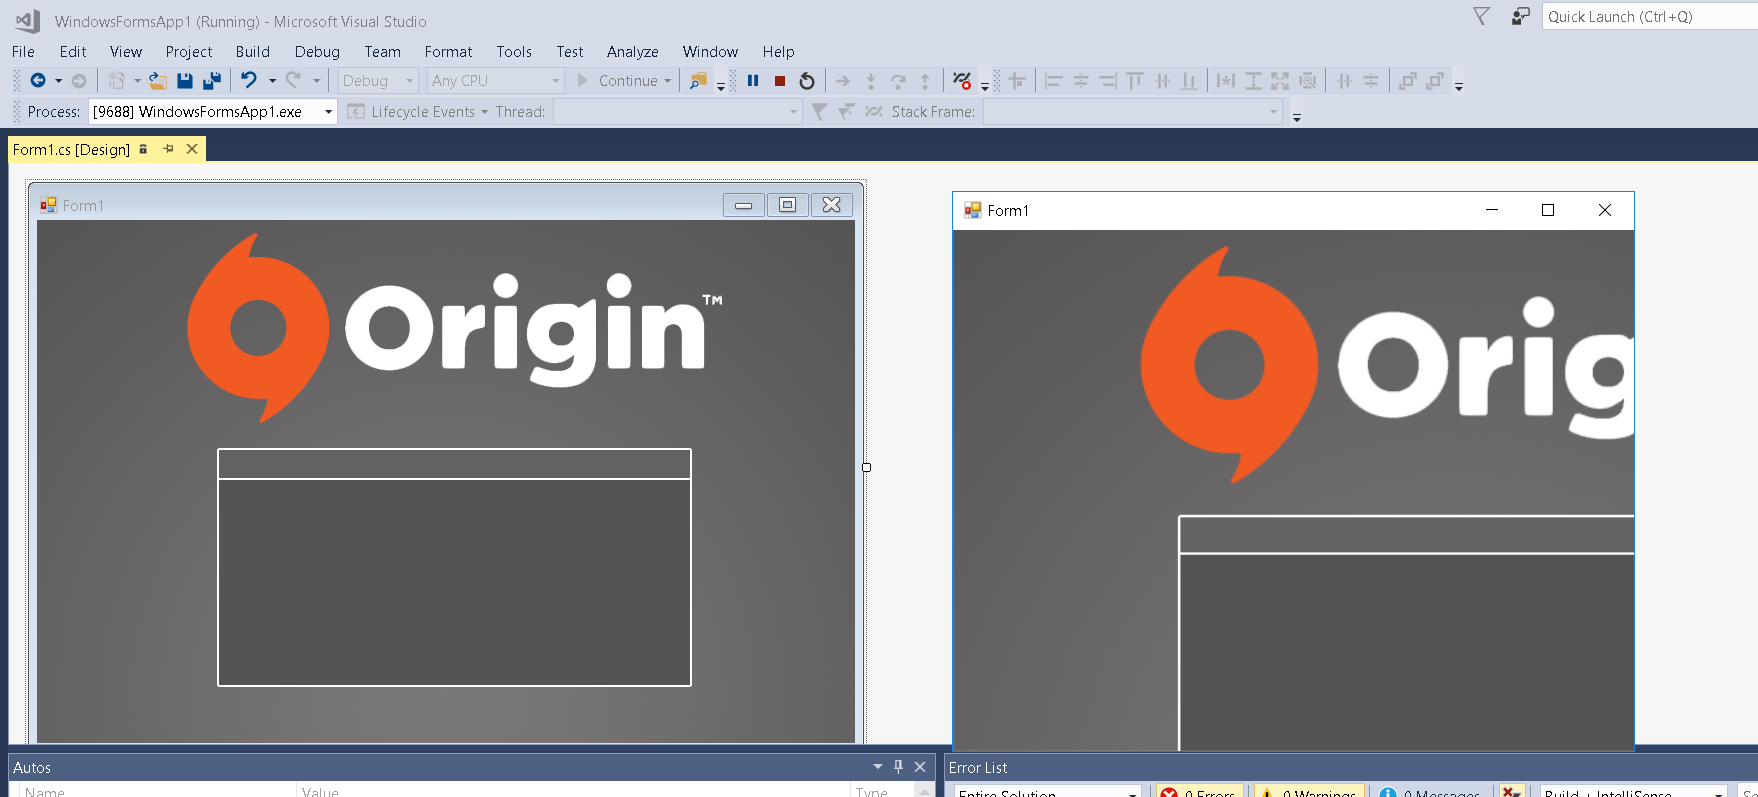The width and height of the screenshot is (1758, 797).
Task: Save the current file with the floppy icon
Action: tap(184, 81)
